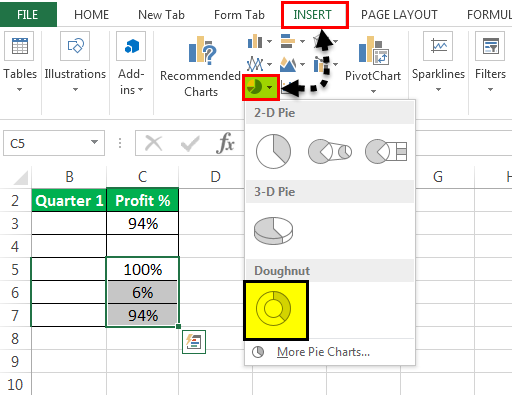Select column D header
This screenshot has height=395, width=512.
[x=216, y=177]
